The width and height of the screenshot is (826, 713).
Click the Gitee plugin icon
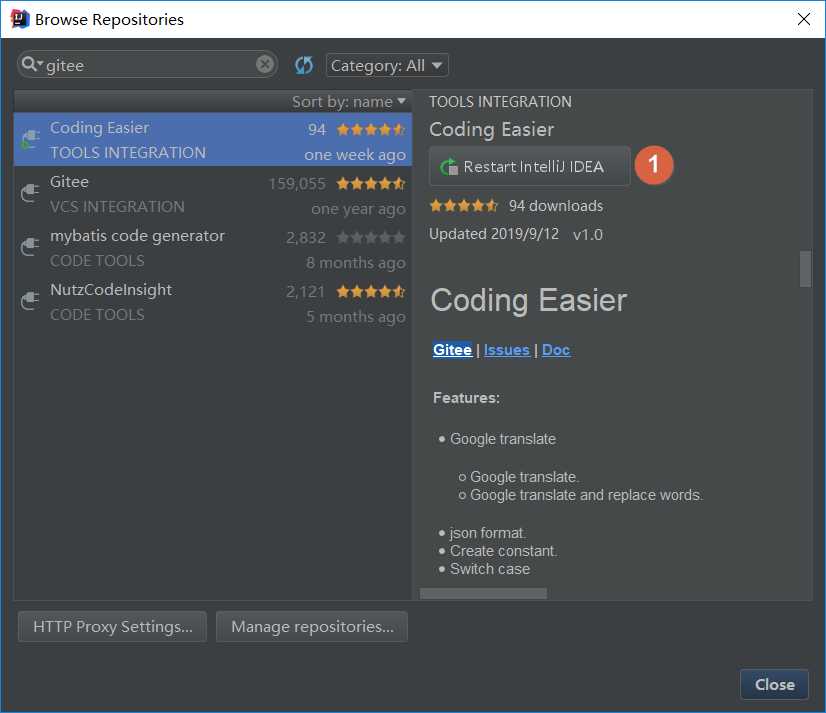(x=30, y=193)
